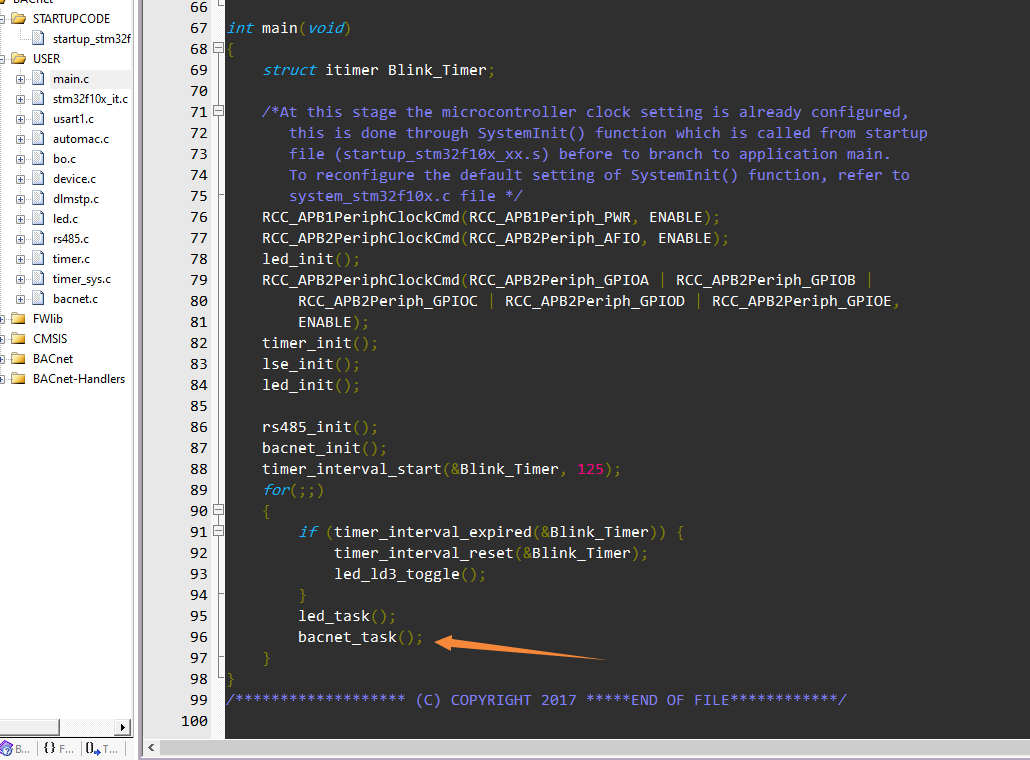Expand the usart1.c file node
Screen dimensions: 1030x760
[x=20, y=120]
